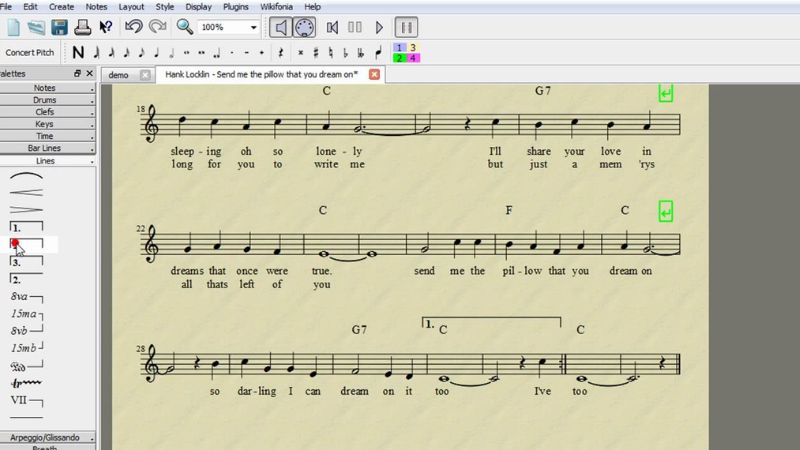Open the Style menu

coord(164,7)
